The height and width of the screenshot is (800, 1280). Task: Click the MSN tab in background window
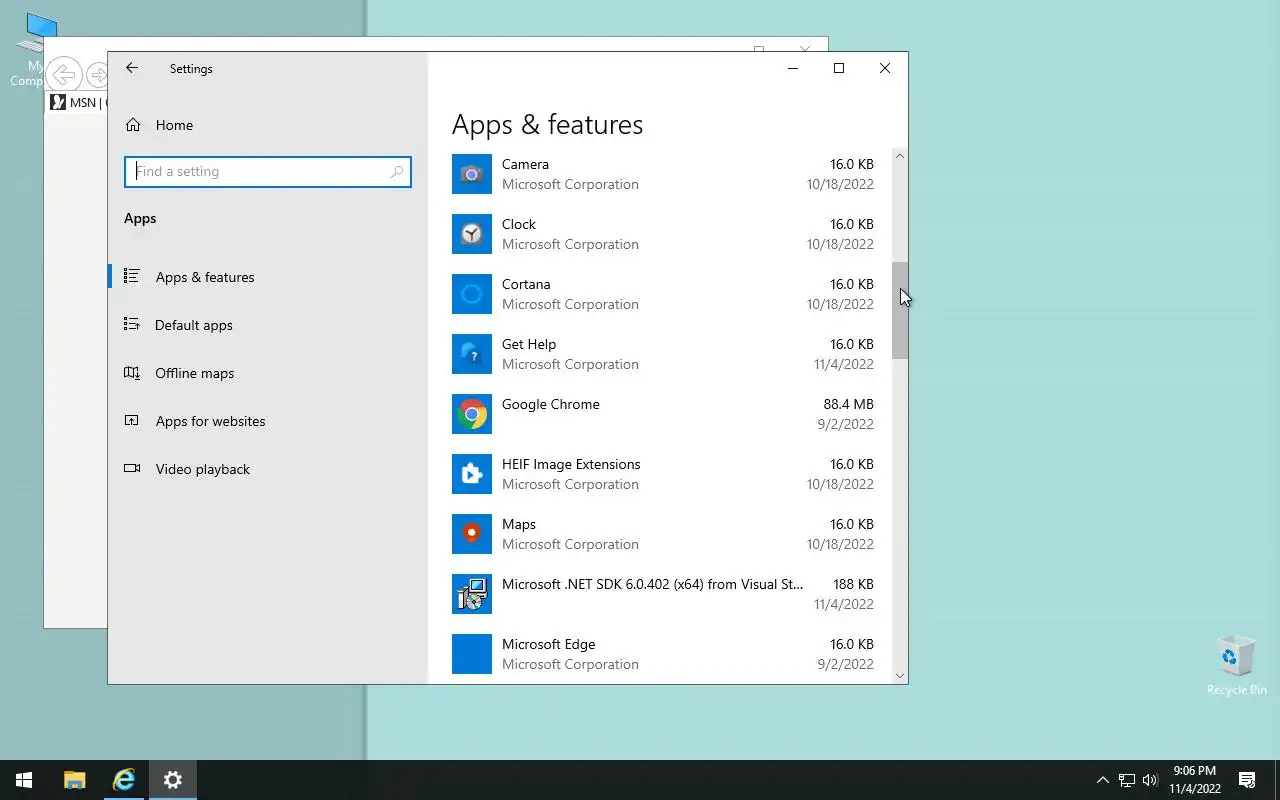pos(76,102)
